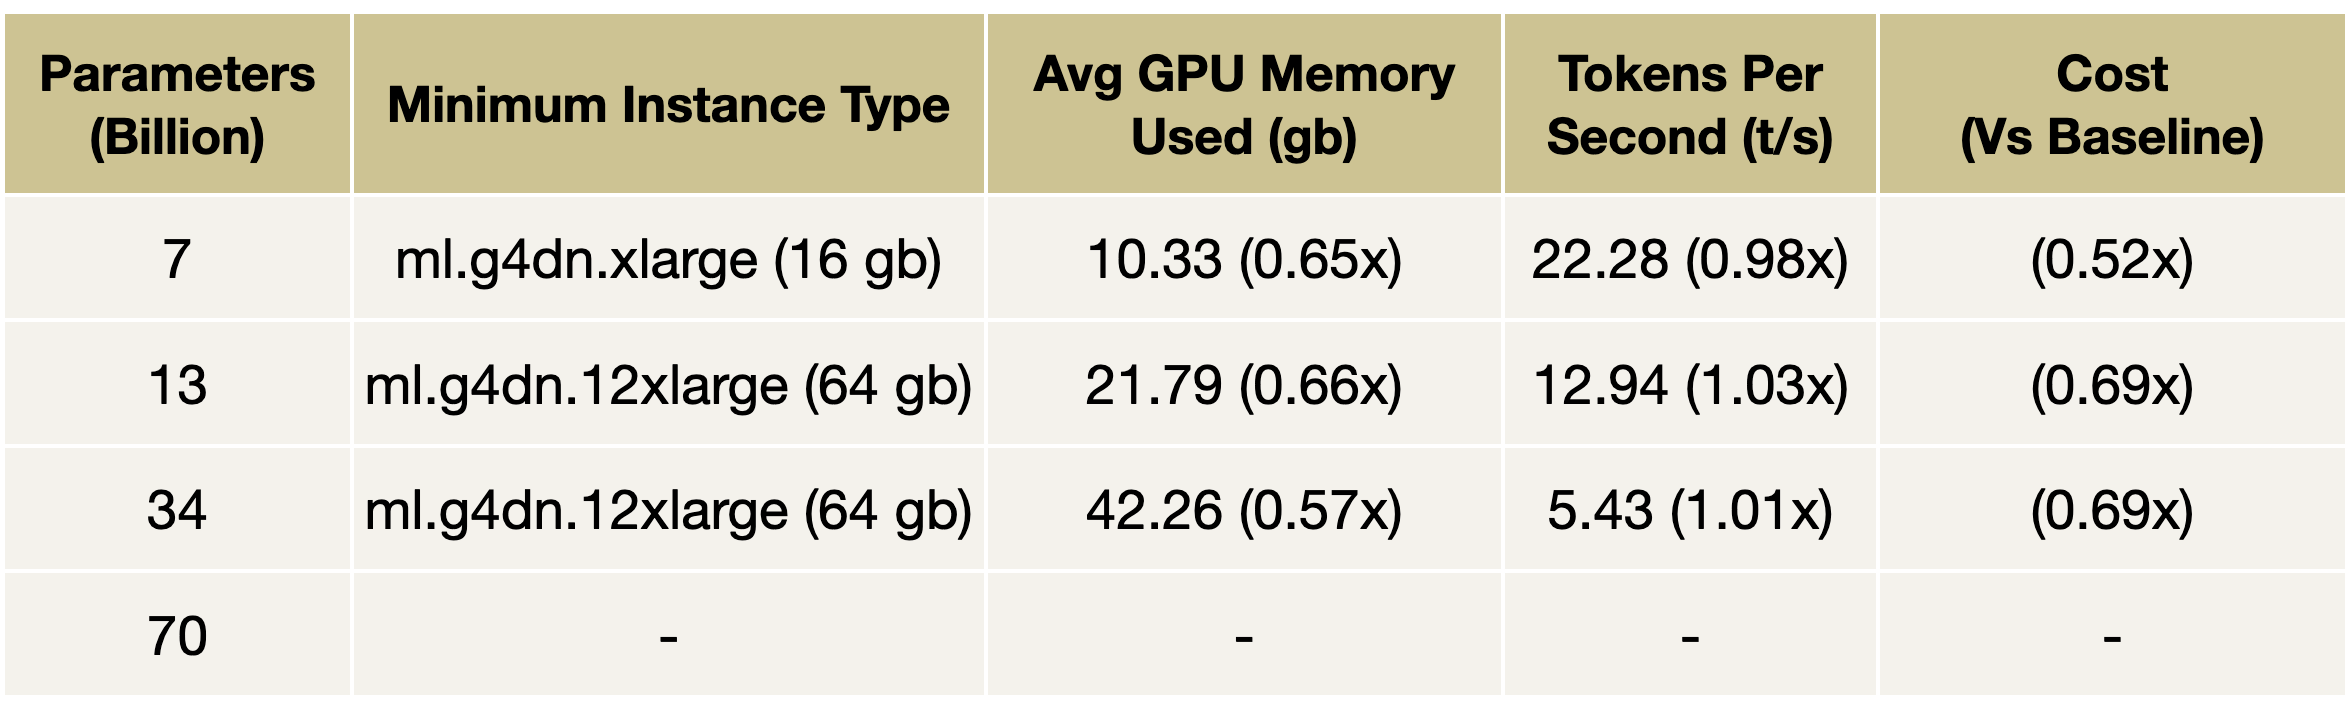The width and height of the screenshot is (2350, 702).
Task: Select the 12.94 (1.03x) tokens cell
Action: click(1689, 385)
